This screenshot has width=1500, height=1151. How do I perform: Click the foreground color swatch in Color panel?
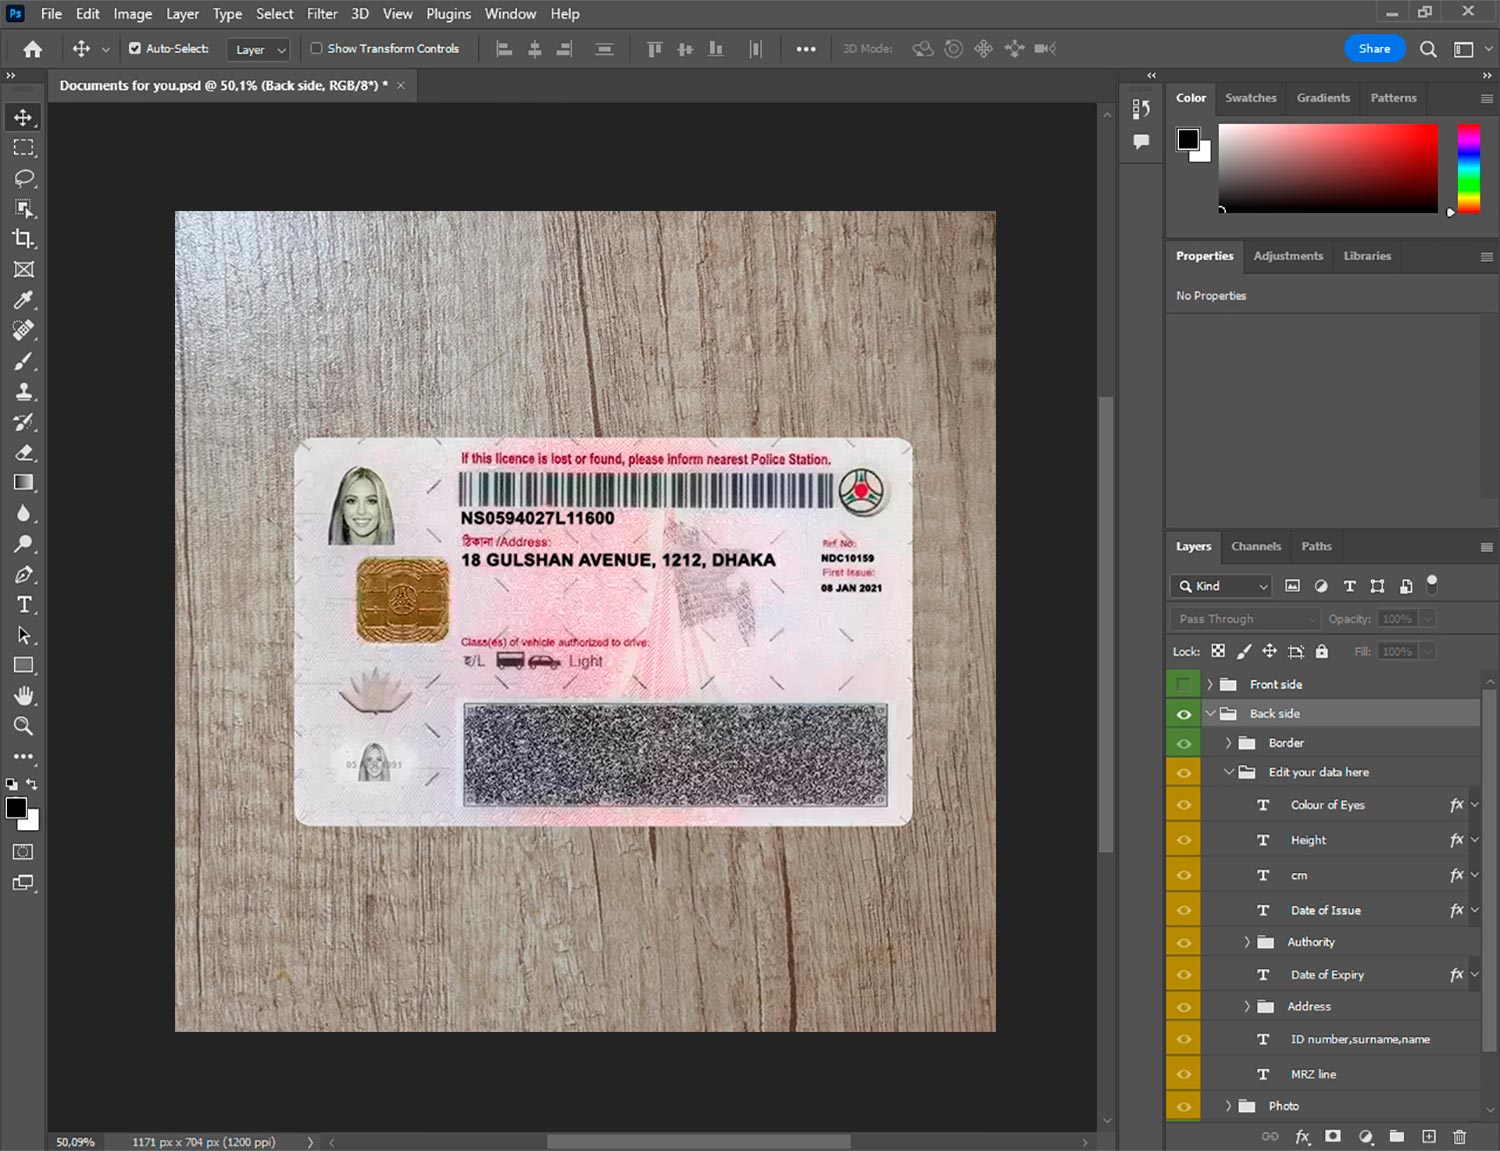[1187, 139]
